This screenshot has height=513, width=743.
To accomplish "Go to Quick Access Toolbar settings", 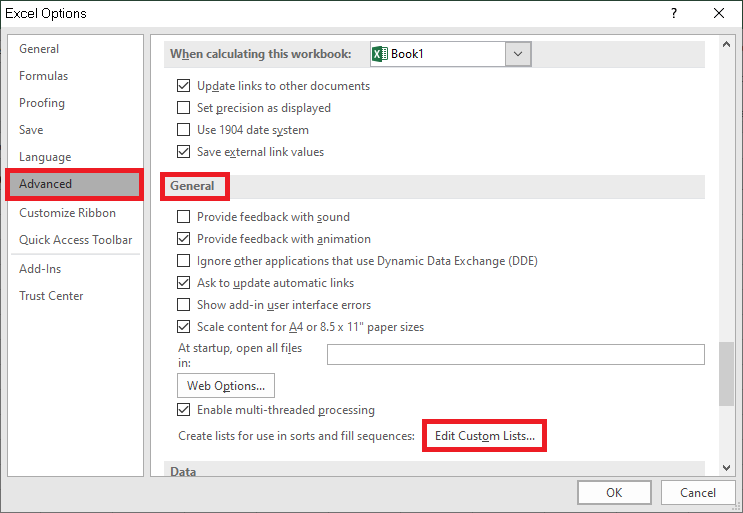I will 75,240.
